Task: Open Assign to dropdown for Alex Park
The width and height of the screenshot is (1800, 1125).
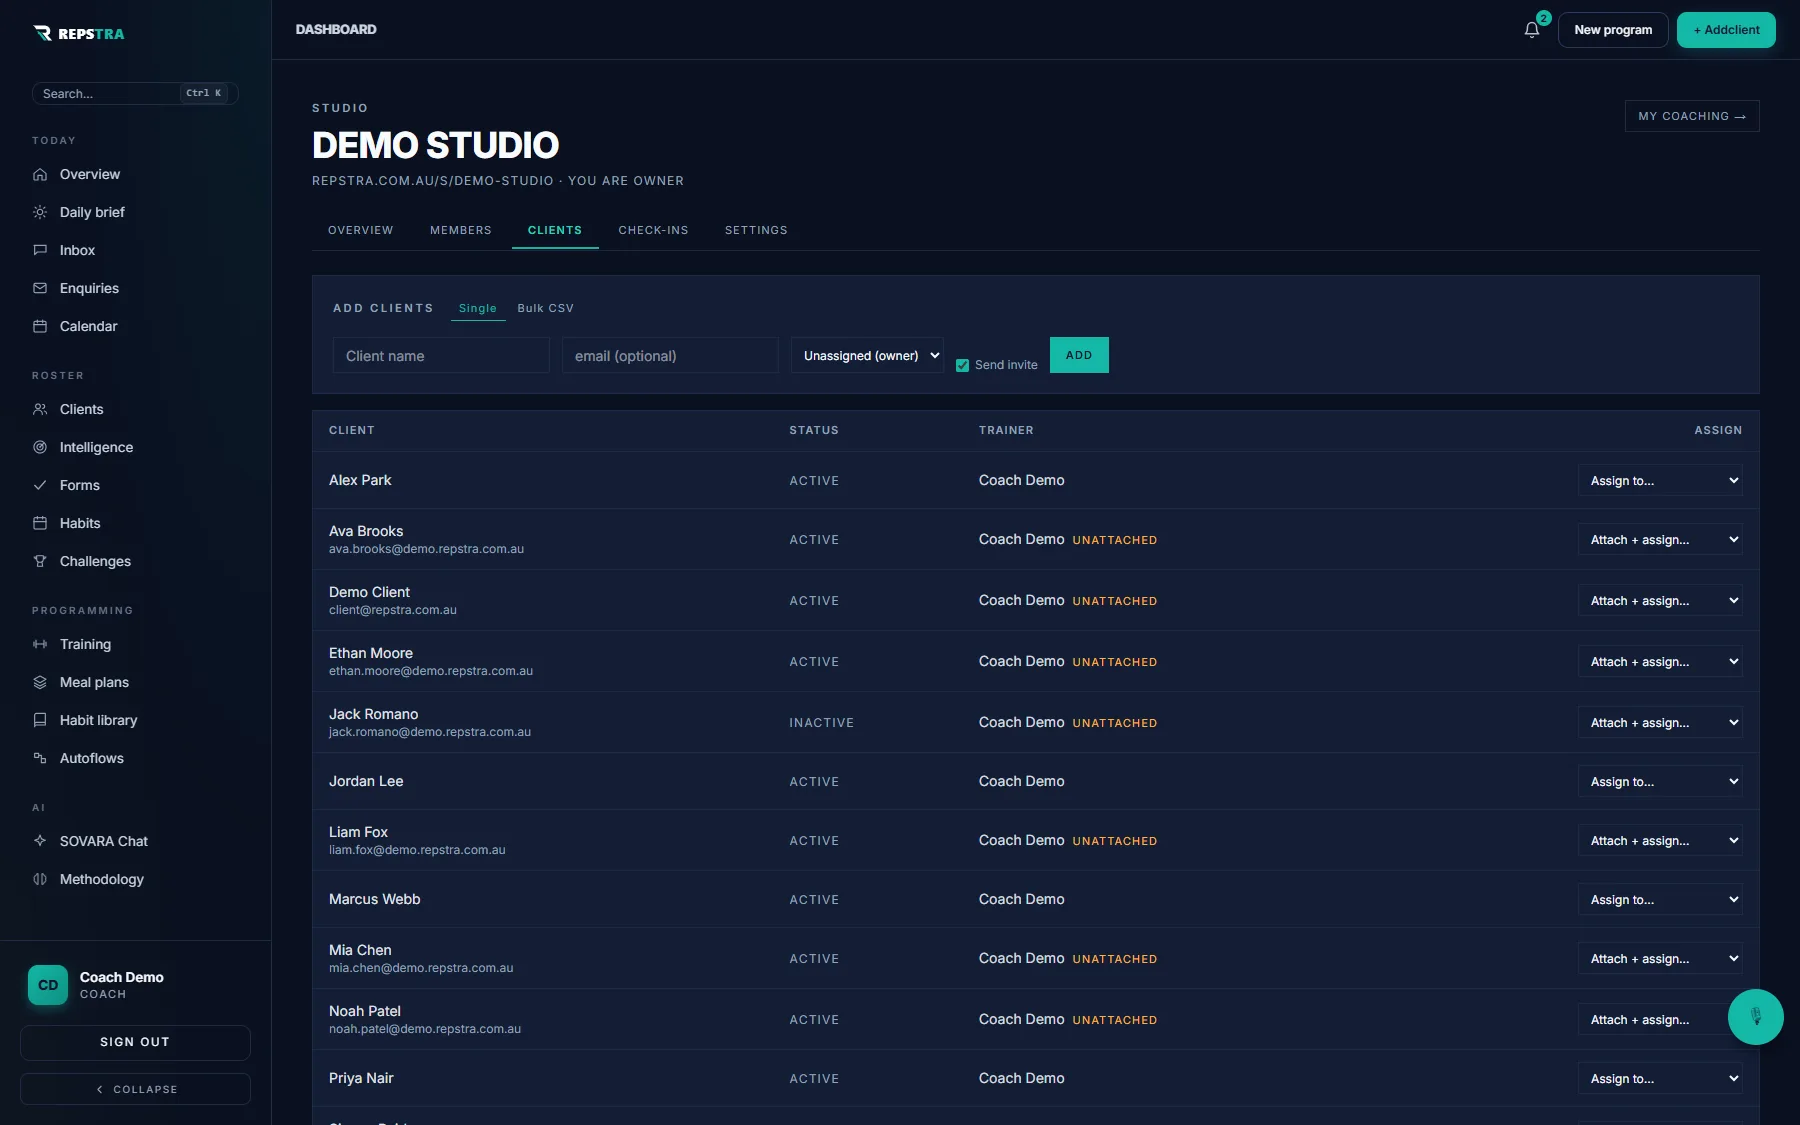Action: coord(1660,480)
